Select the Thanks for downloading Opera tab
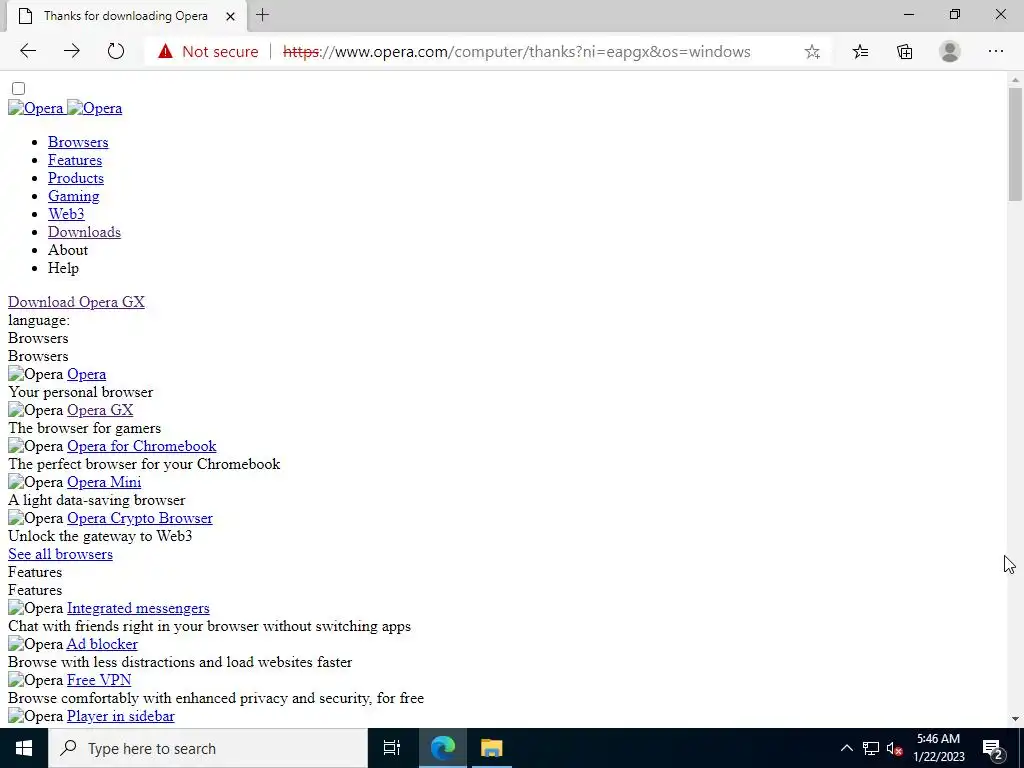Image resolution: width=1024 pixels, height=768 pixels. pyautogui.click(x=127, y=16)
